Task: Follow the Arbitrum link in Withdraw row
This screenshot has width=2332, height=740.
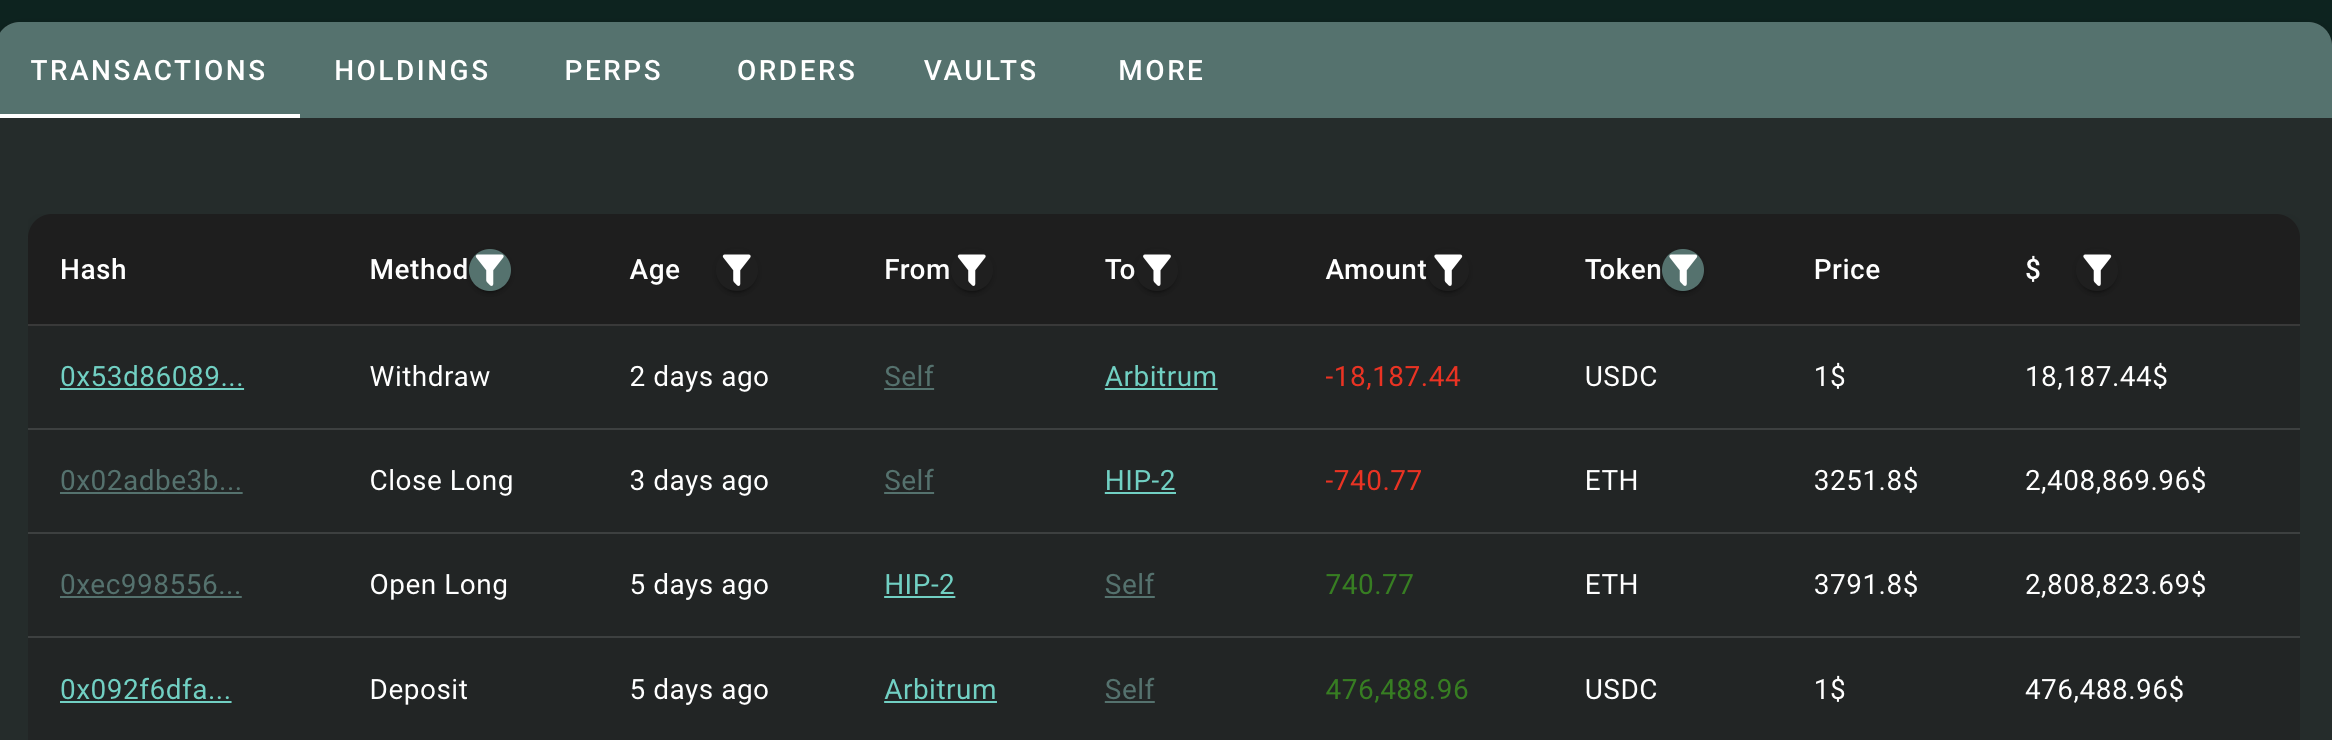Action: [x=1161, y=377]
